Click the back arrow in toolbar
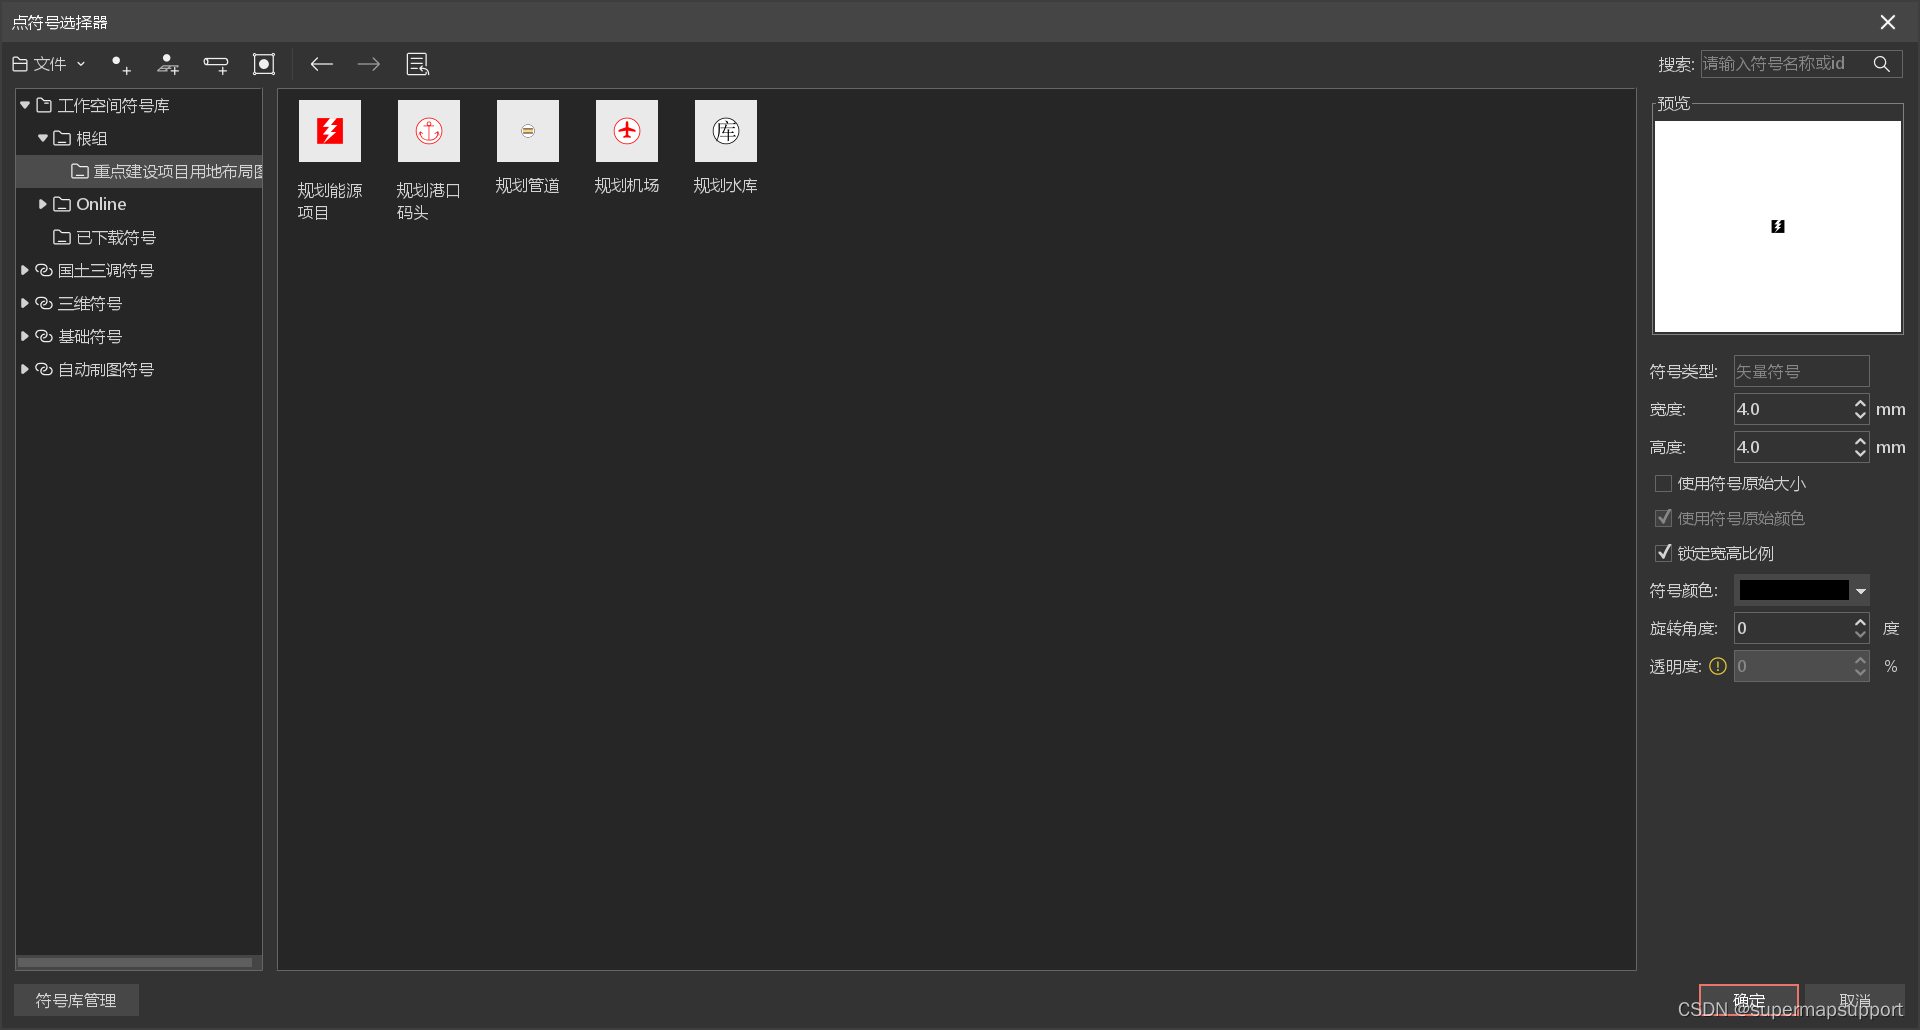 click(321, 65)
